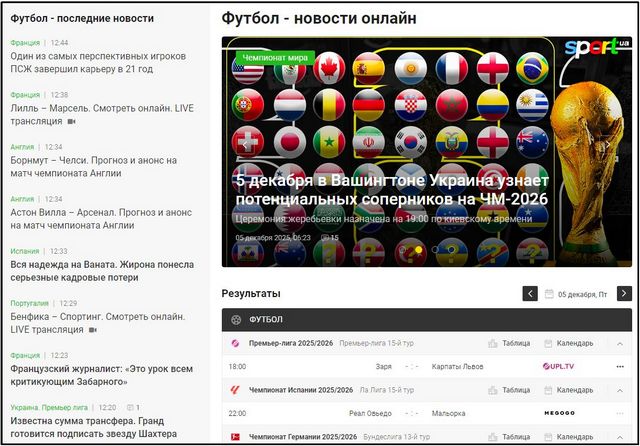Viewport: 640px width, 446px height.
Task: Open news Лилль – Марсель. Смотреть онлайн
Action: [102, 115]
